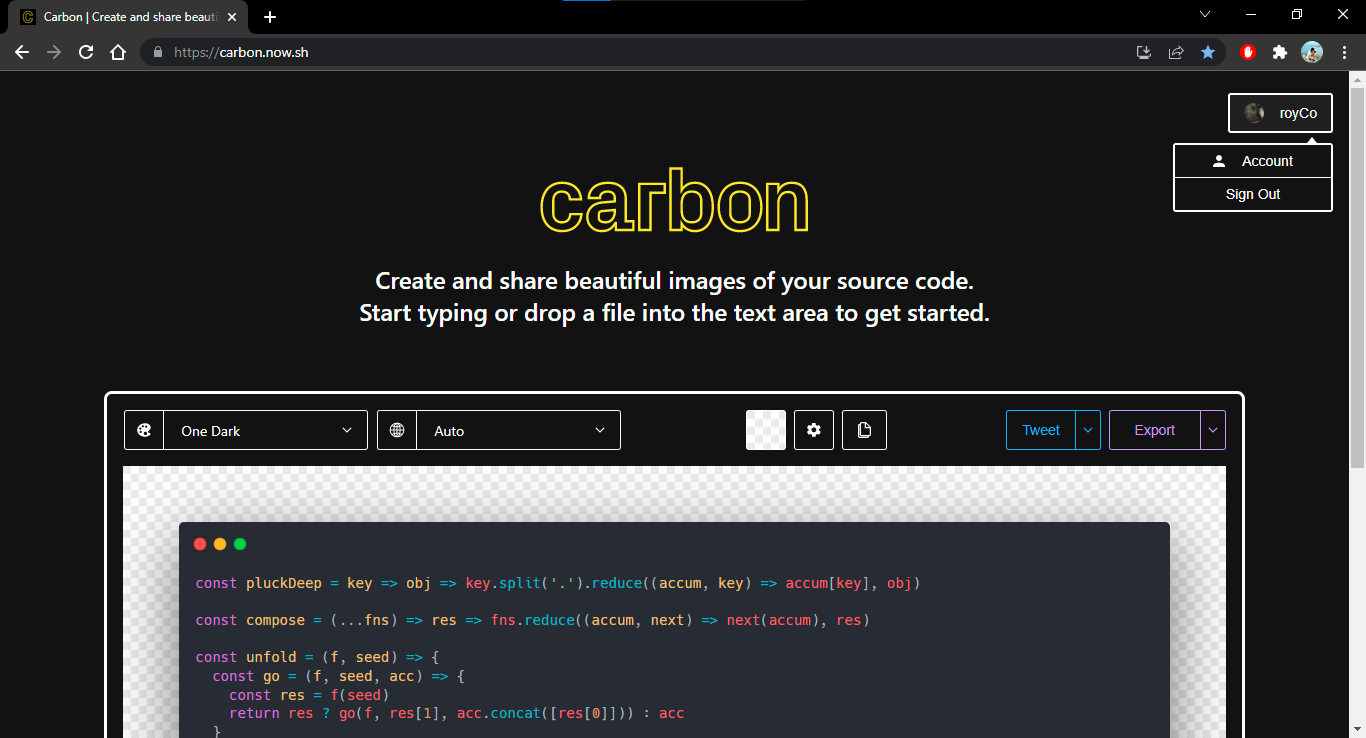Image resolution: width=1366 pixels, height=738 pixels.
Task: Open the background color swatch
Action: pyautogui.click(x=765, y=430)
